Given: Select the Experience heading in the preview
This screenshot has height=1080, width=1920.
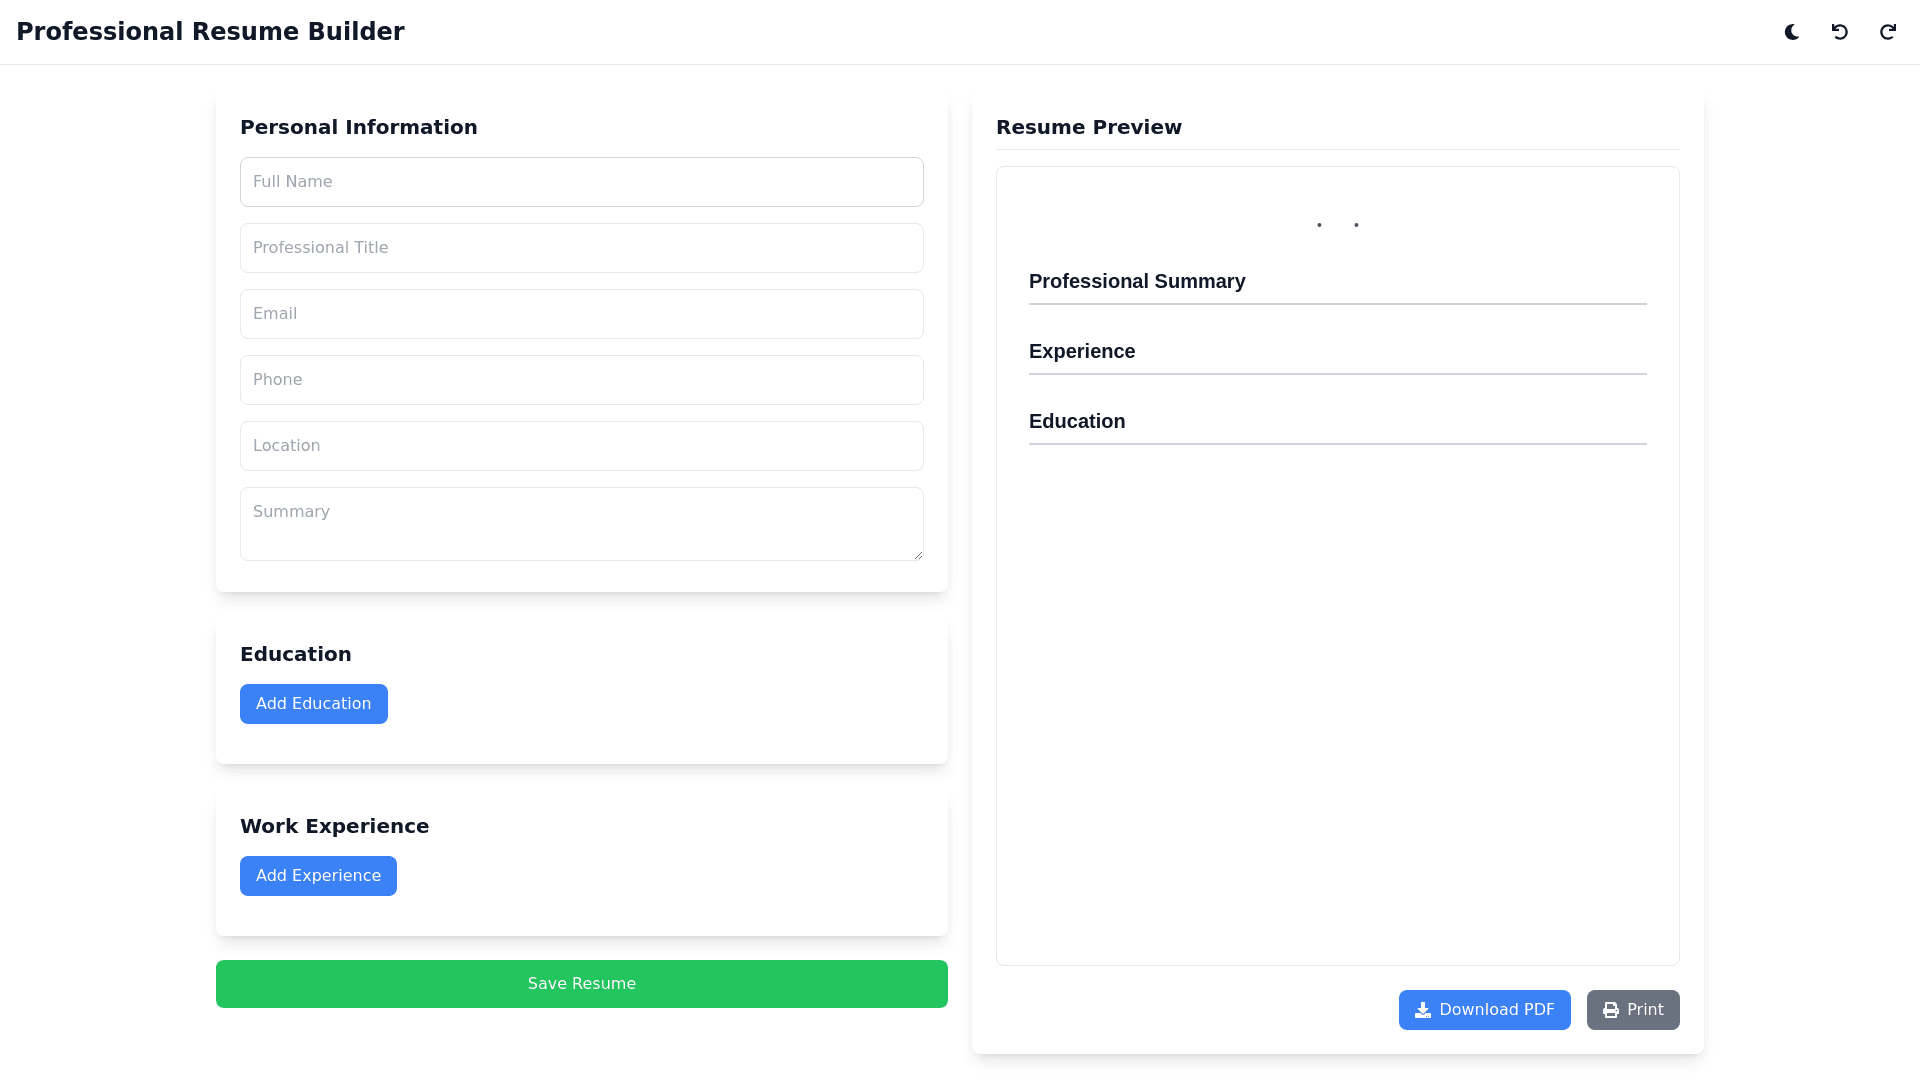Looking at the screenshot, I should pos(1082,352).
